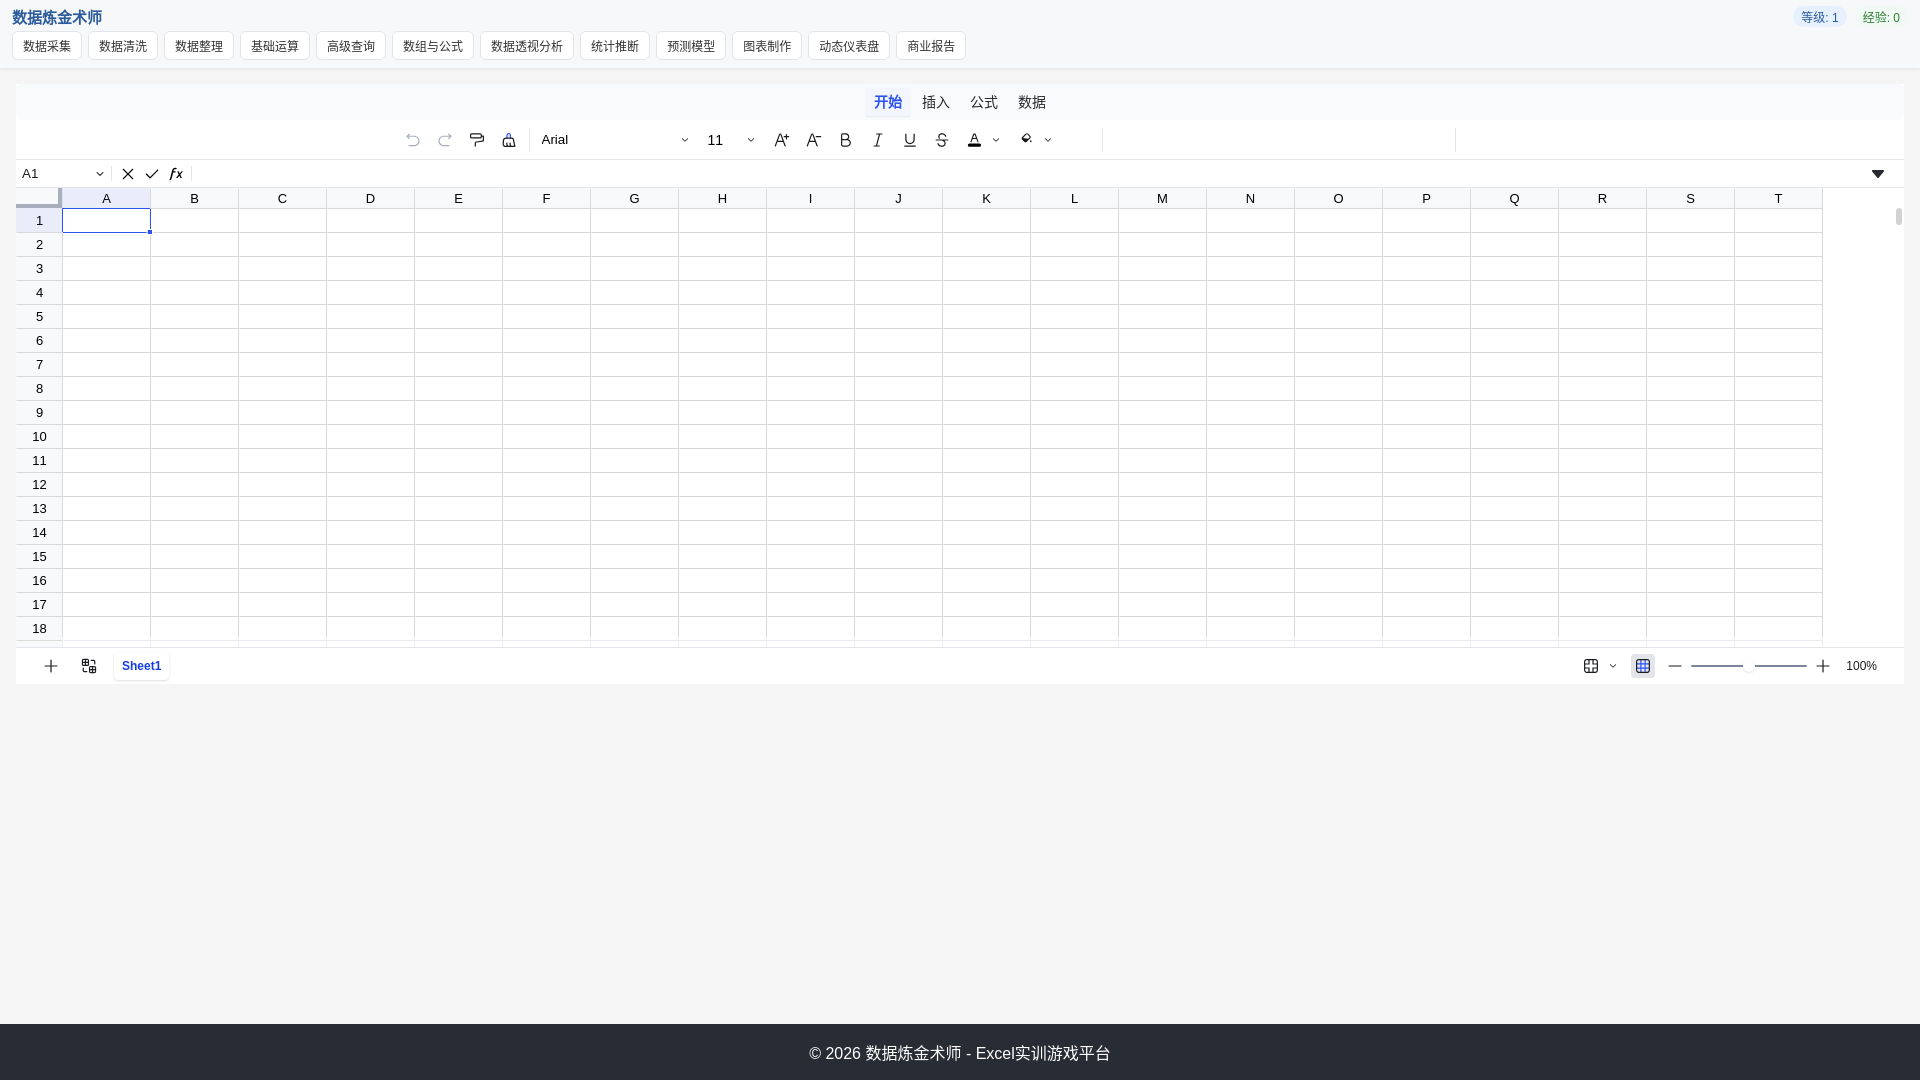Open the 数据整理 module
The height and width of the screenshot is (1080, 1920).
[x=199, y=46]
